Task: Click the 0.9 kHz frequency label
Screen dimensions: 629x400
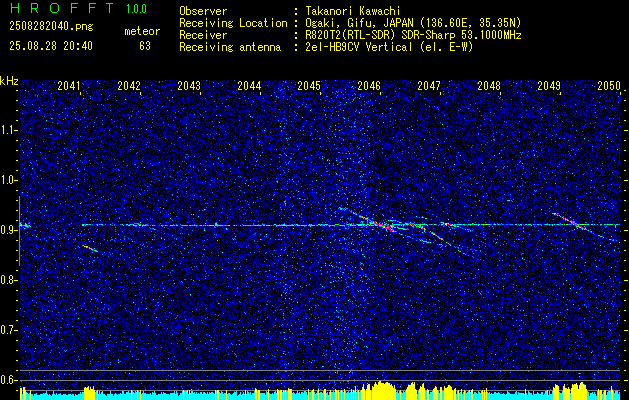Action: (8, 230)
